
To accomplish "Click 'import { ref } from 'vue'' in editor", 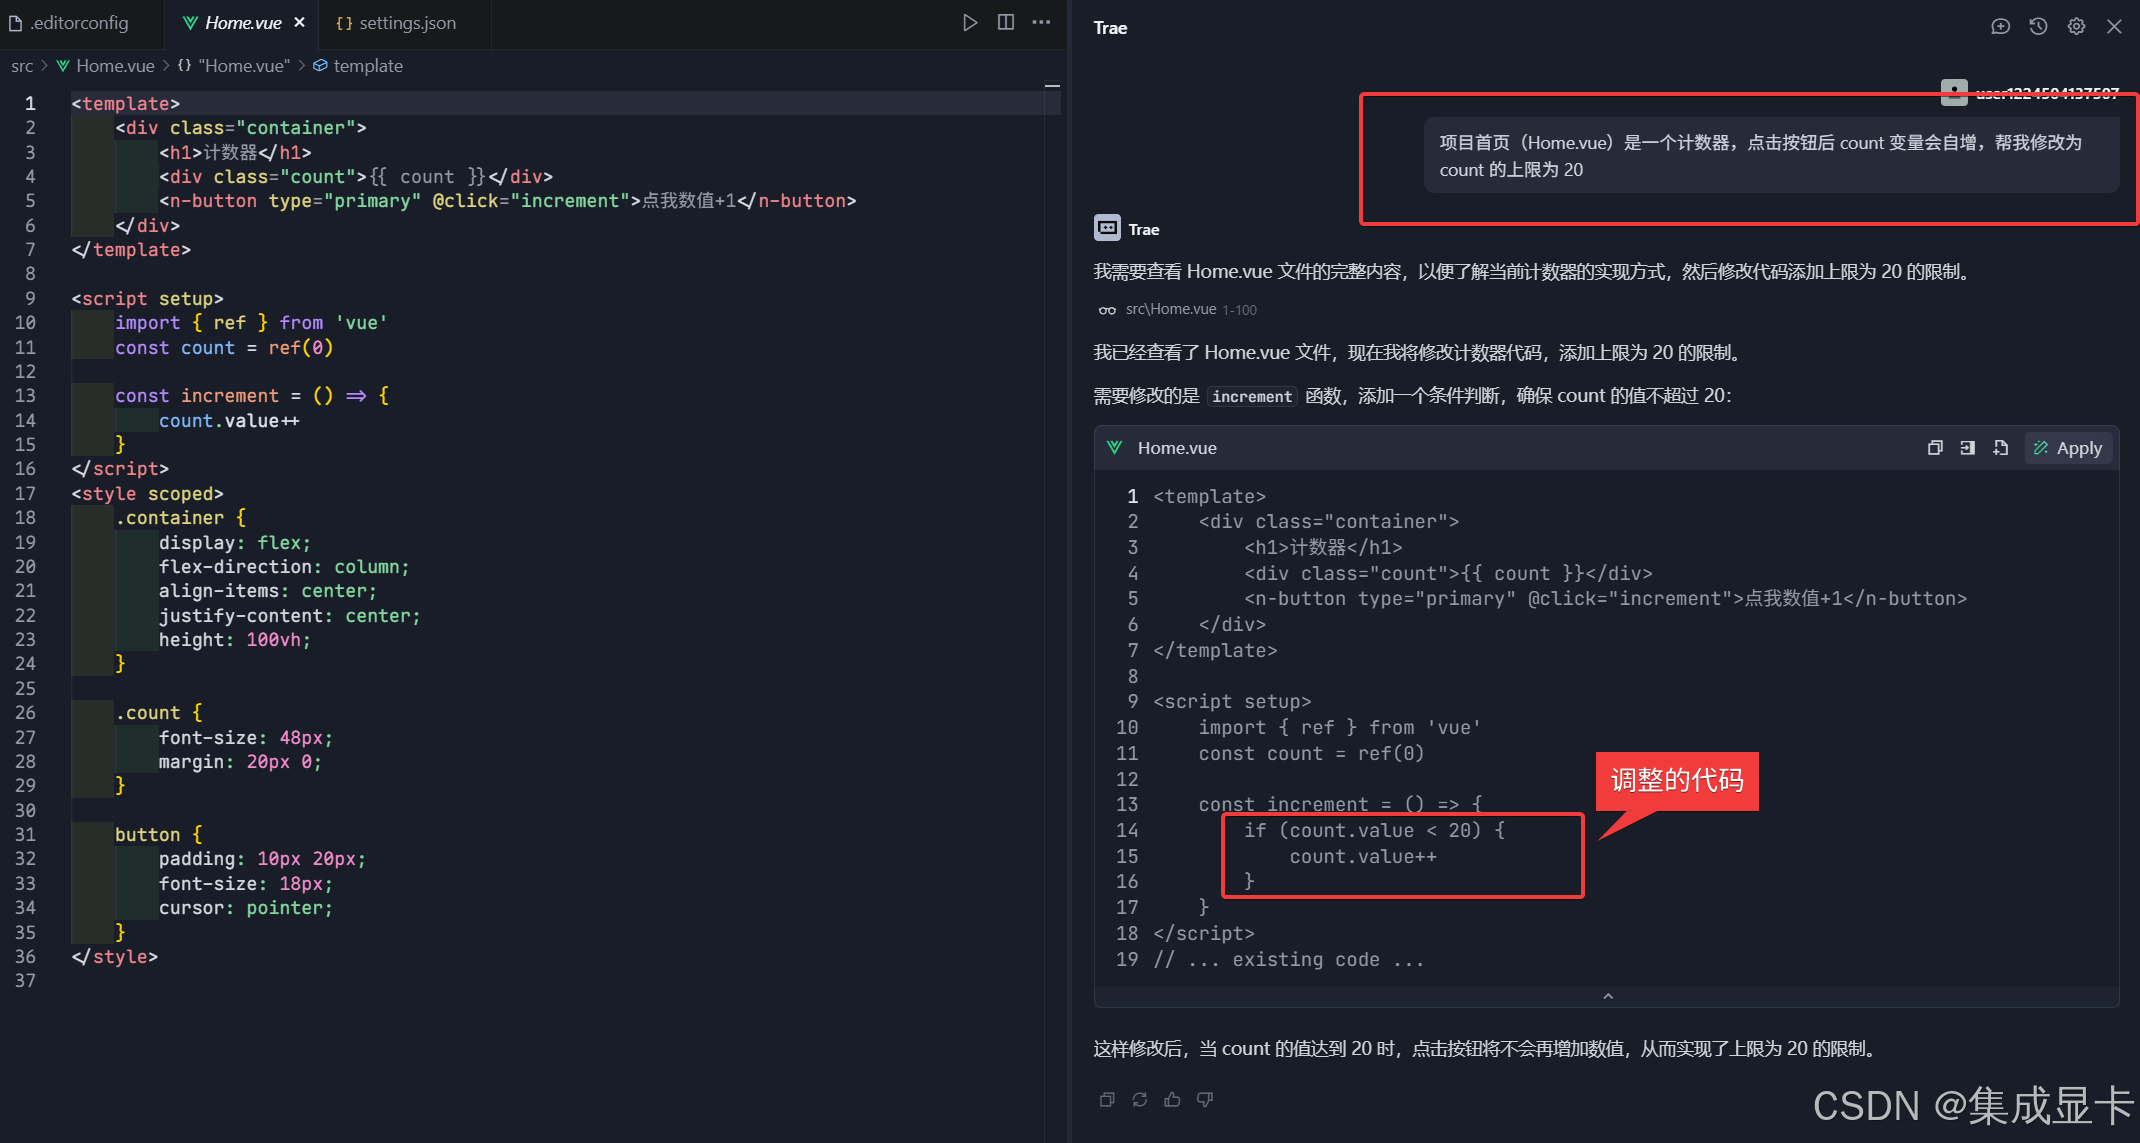I will [251, 323].
